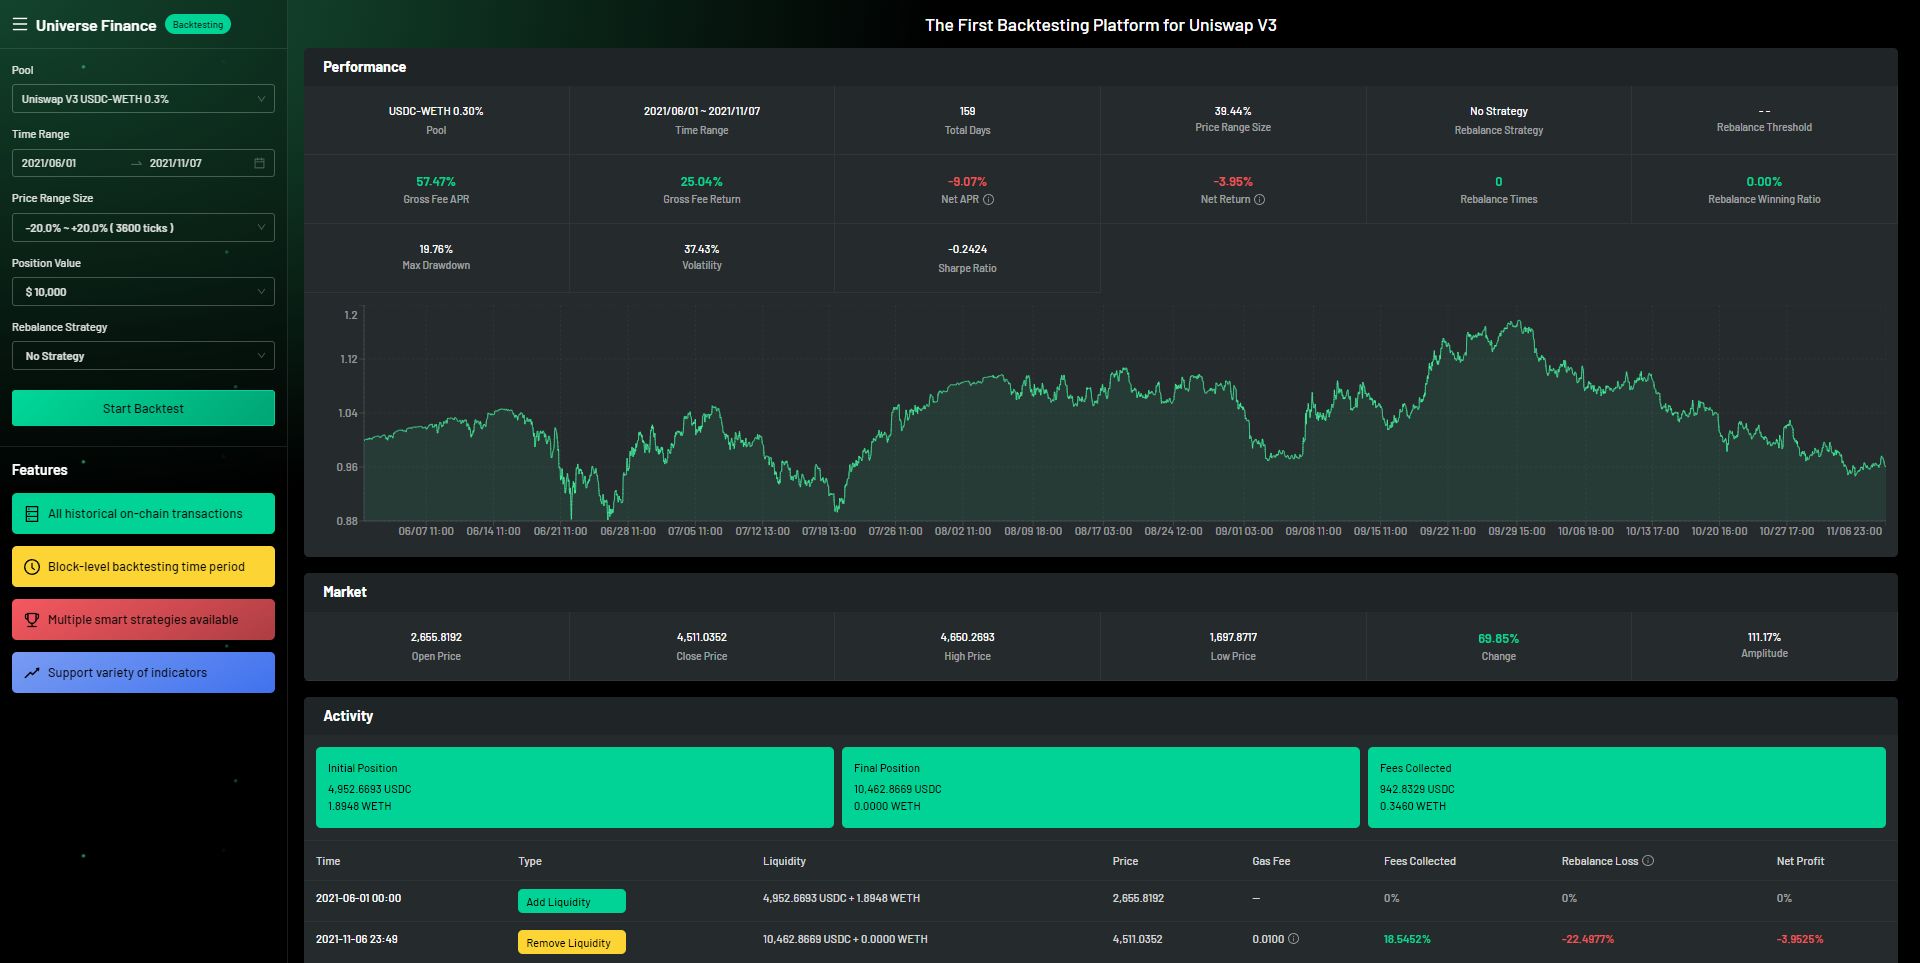Viewport: 1920px width, 963px height.
Task: Click the Initial Position card
Action: [x=575, y=787]
